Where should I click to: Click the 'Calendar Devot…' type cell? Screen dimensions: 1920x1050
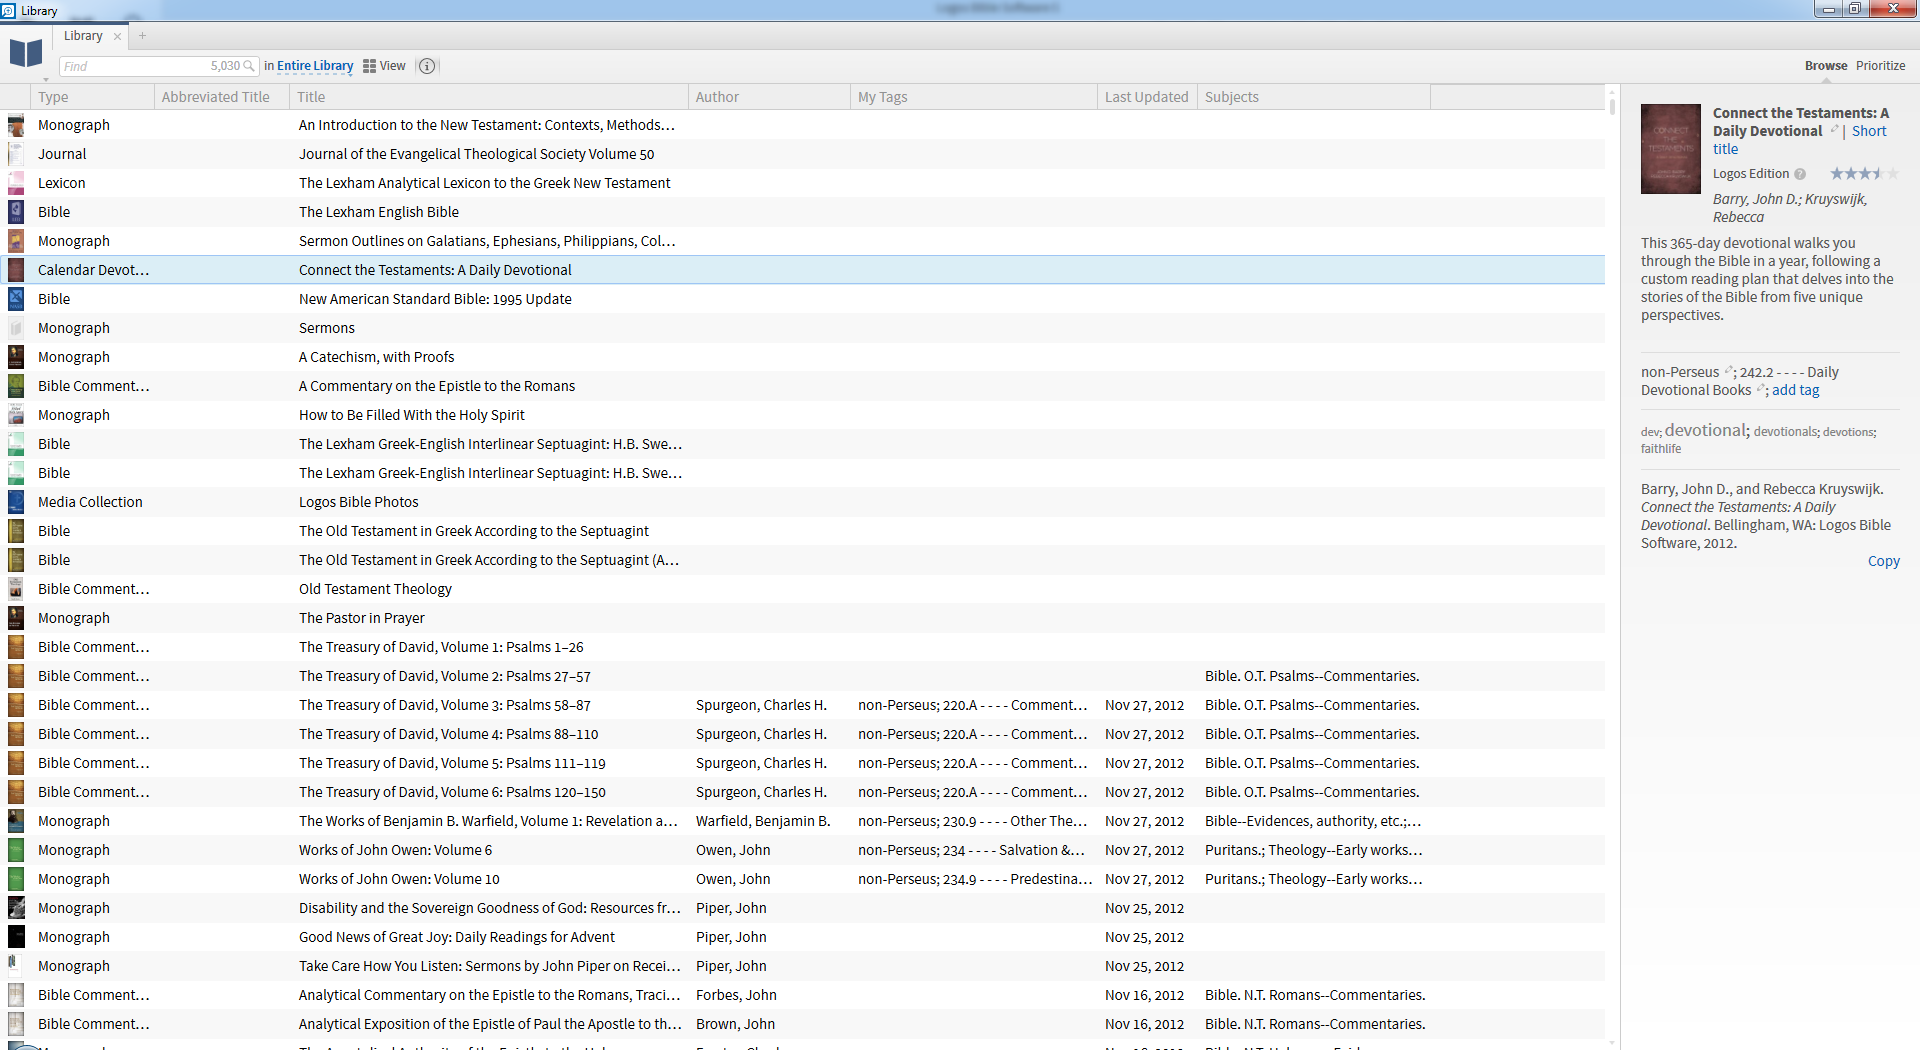click(94, 270)
